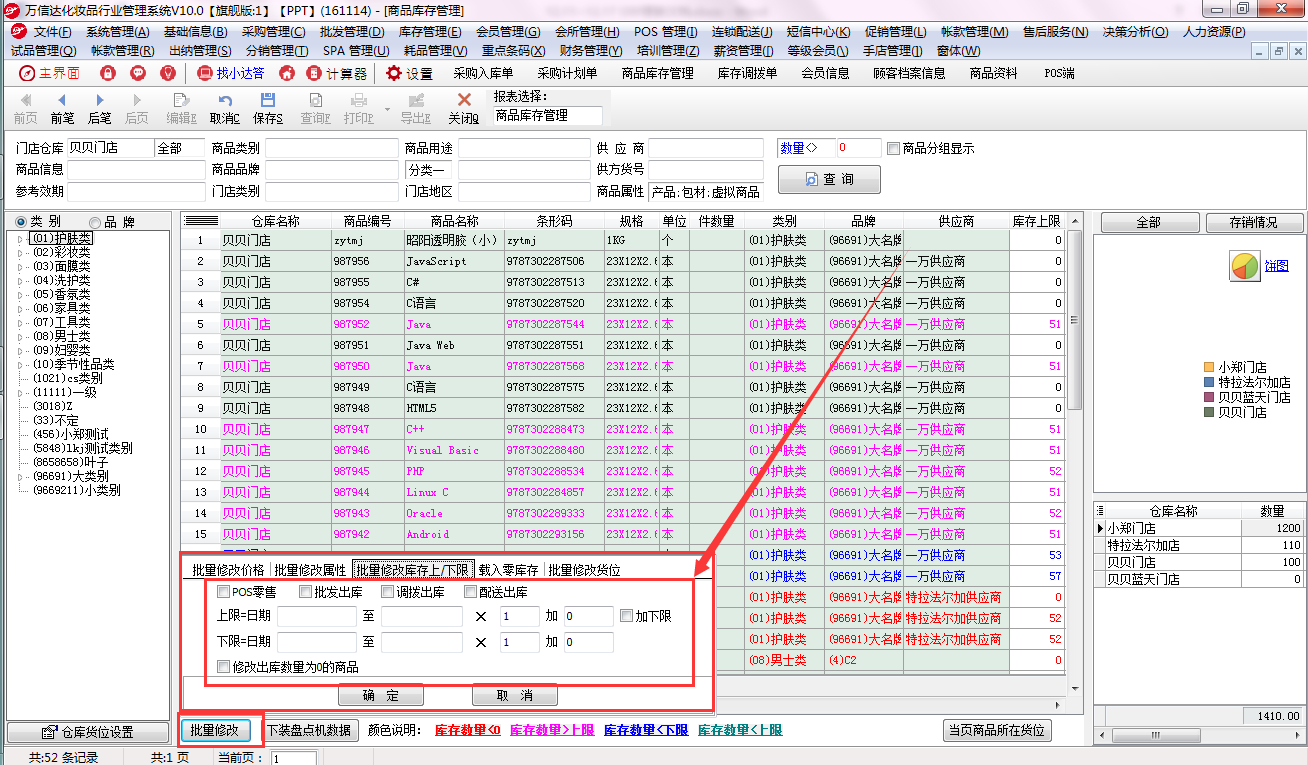Click the 全部 button in right panel
Image resolution: width=1308 pixels, height=765 pixels.
[1148, 223]
